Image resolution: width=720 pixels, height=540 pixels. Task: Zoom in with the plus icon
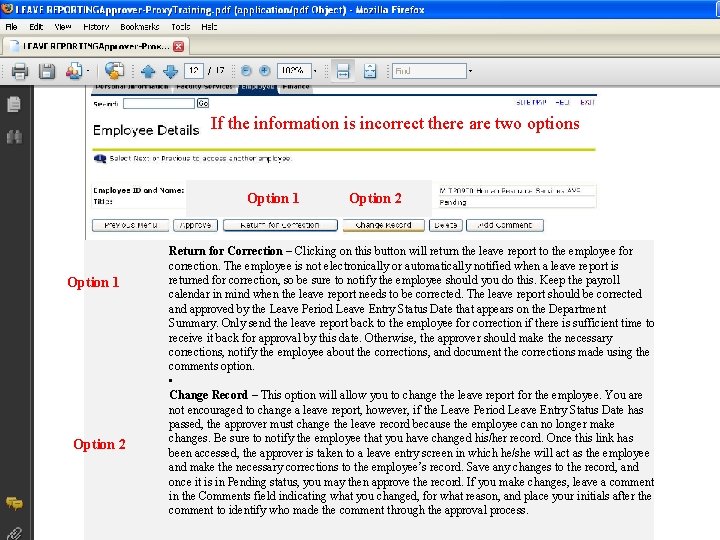pos(264,71)
